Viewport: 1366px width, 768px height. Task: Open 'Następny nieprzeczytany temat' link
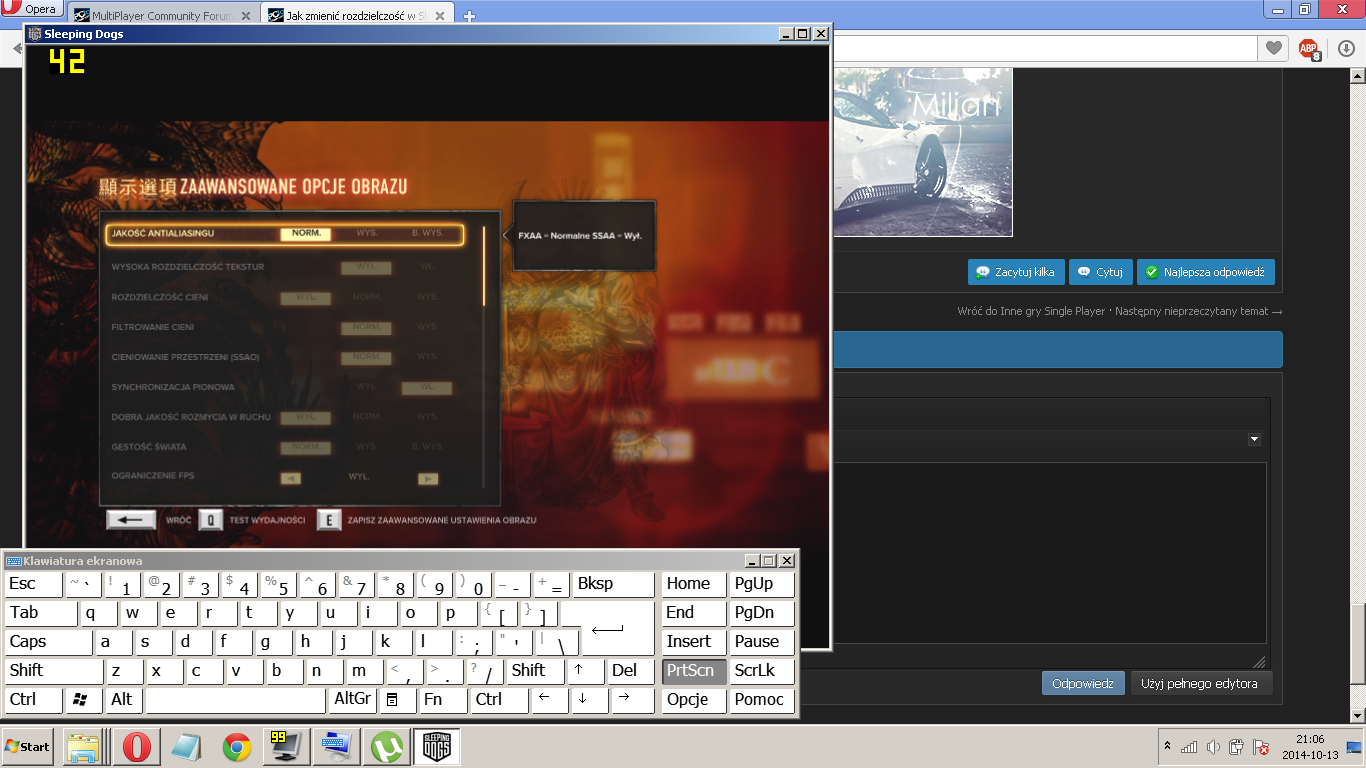pyautogui.click(x=1199, y=311)
